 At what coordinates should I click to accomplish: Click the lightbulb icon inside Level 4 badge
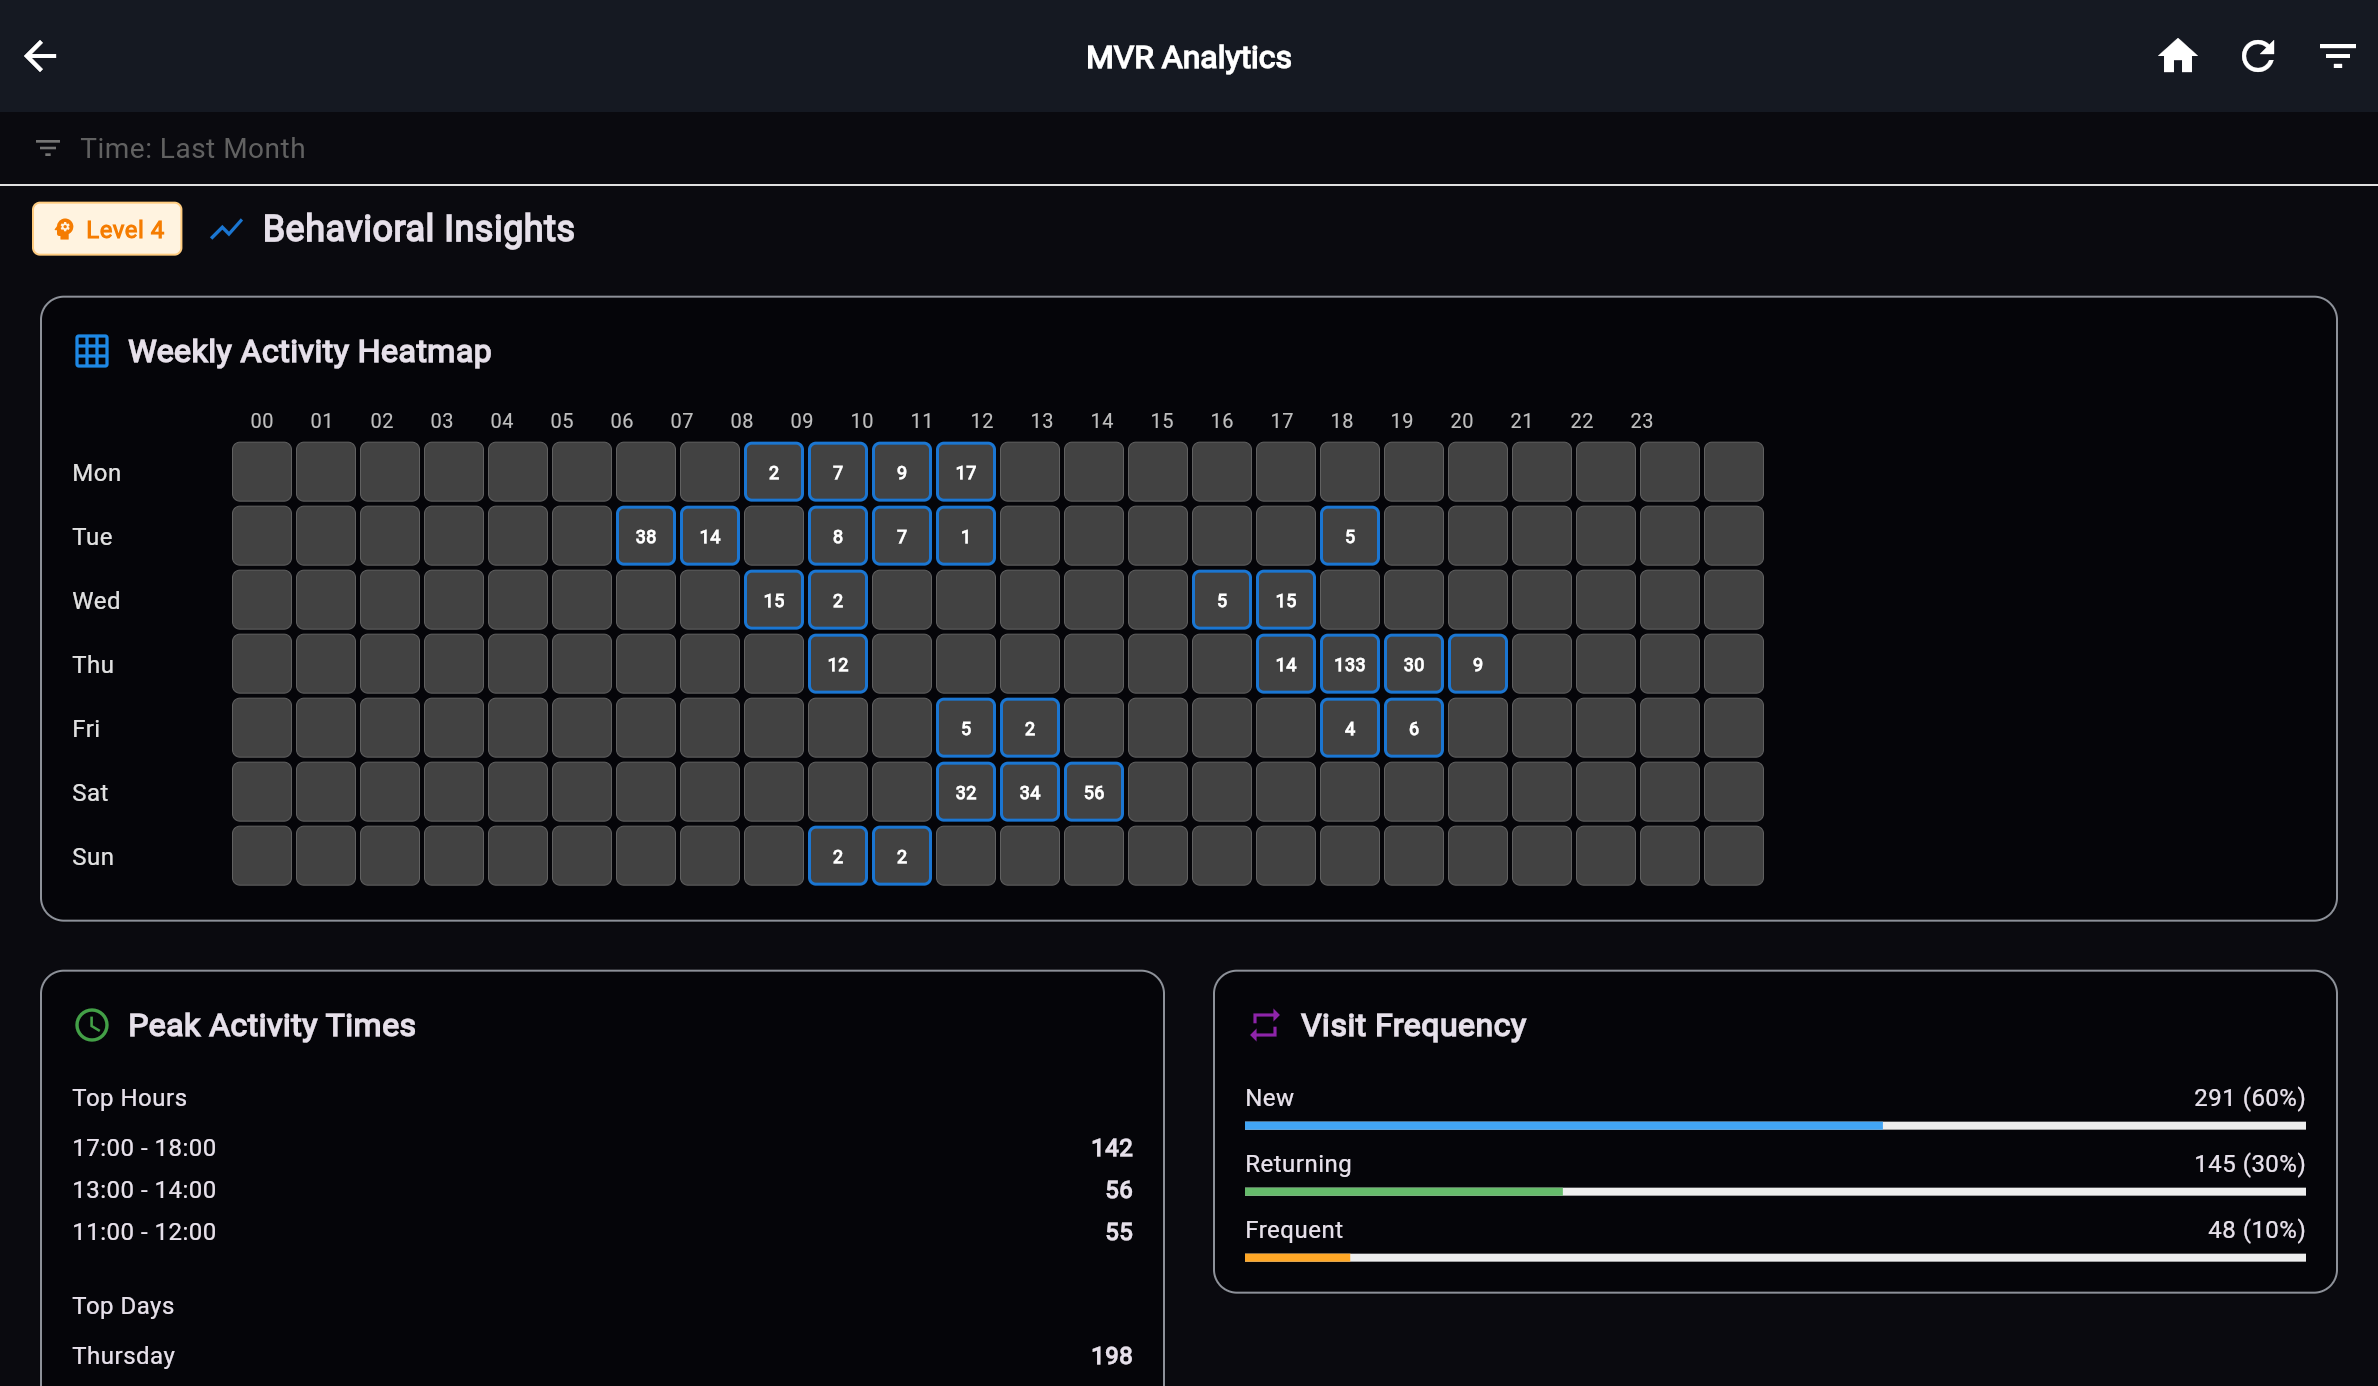(x=65, y=229)
